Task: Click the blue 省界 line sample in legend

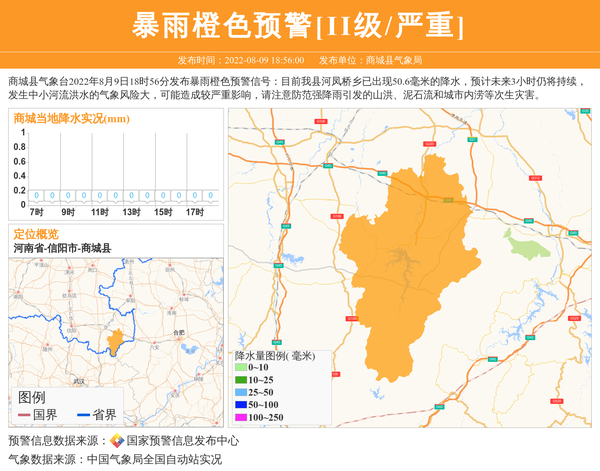Action: [x=83, y=415]
